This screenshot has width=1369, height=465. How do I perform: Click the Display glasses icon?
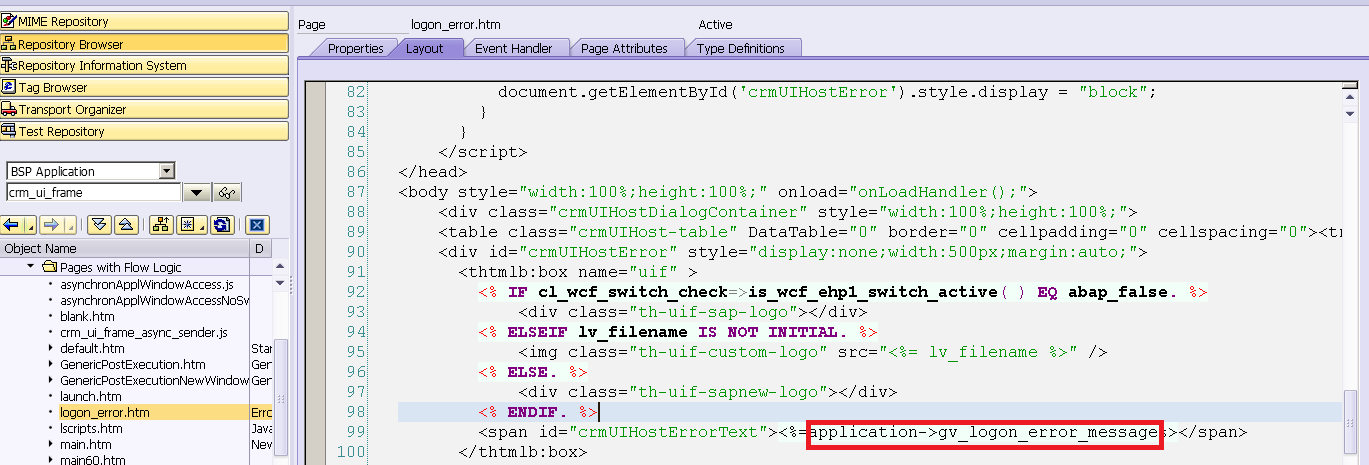pyautogui.click(x=228, y=193)
